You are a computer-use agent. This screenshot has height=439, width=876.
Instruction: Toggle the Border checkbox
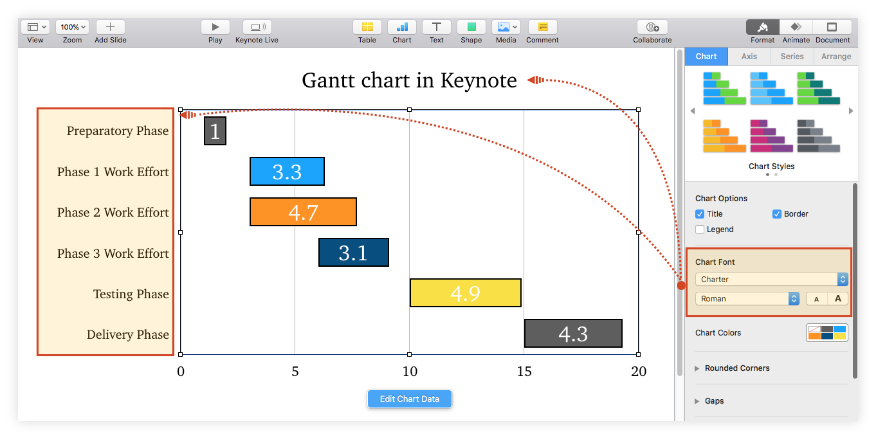[777, 214]
